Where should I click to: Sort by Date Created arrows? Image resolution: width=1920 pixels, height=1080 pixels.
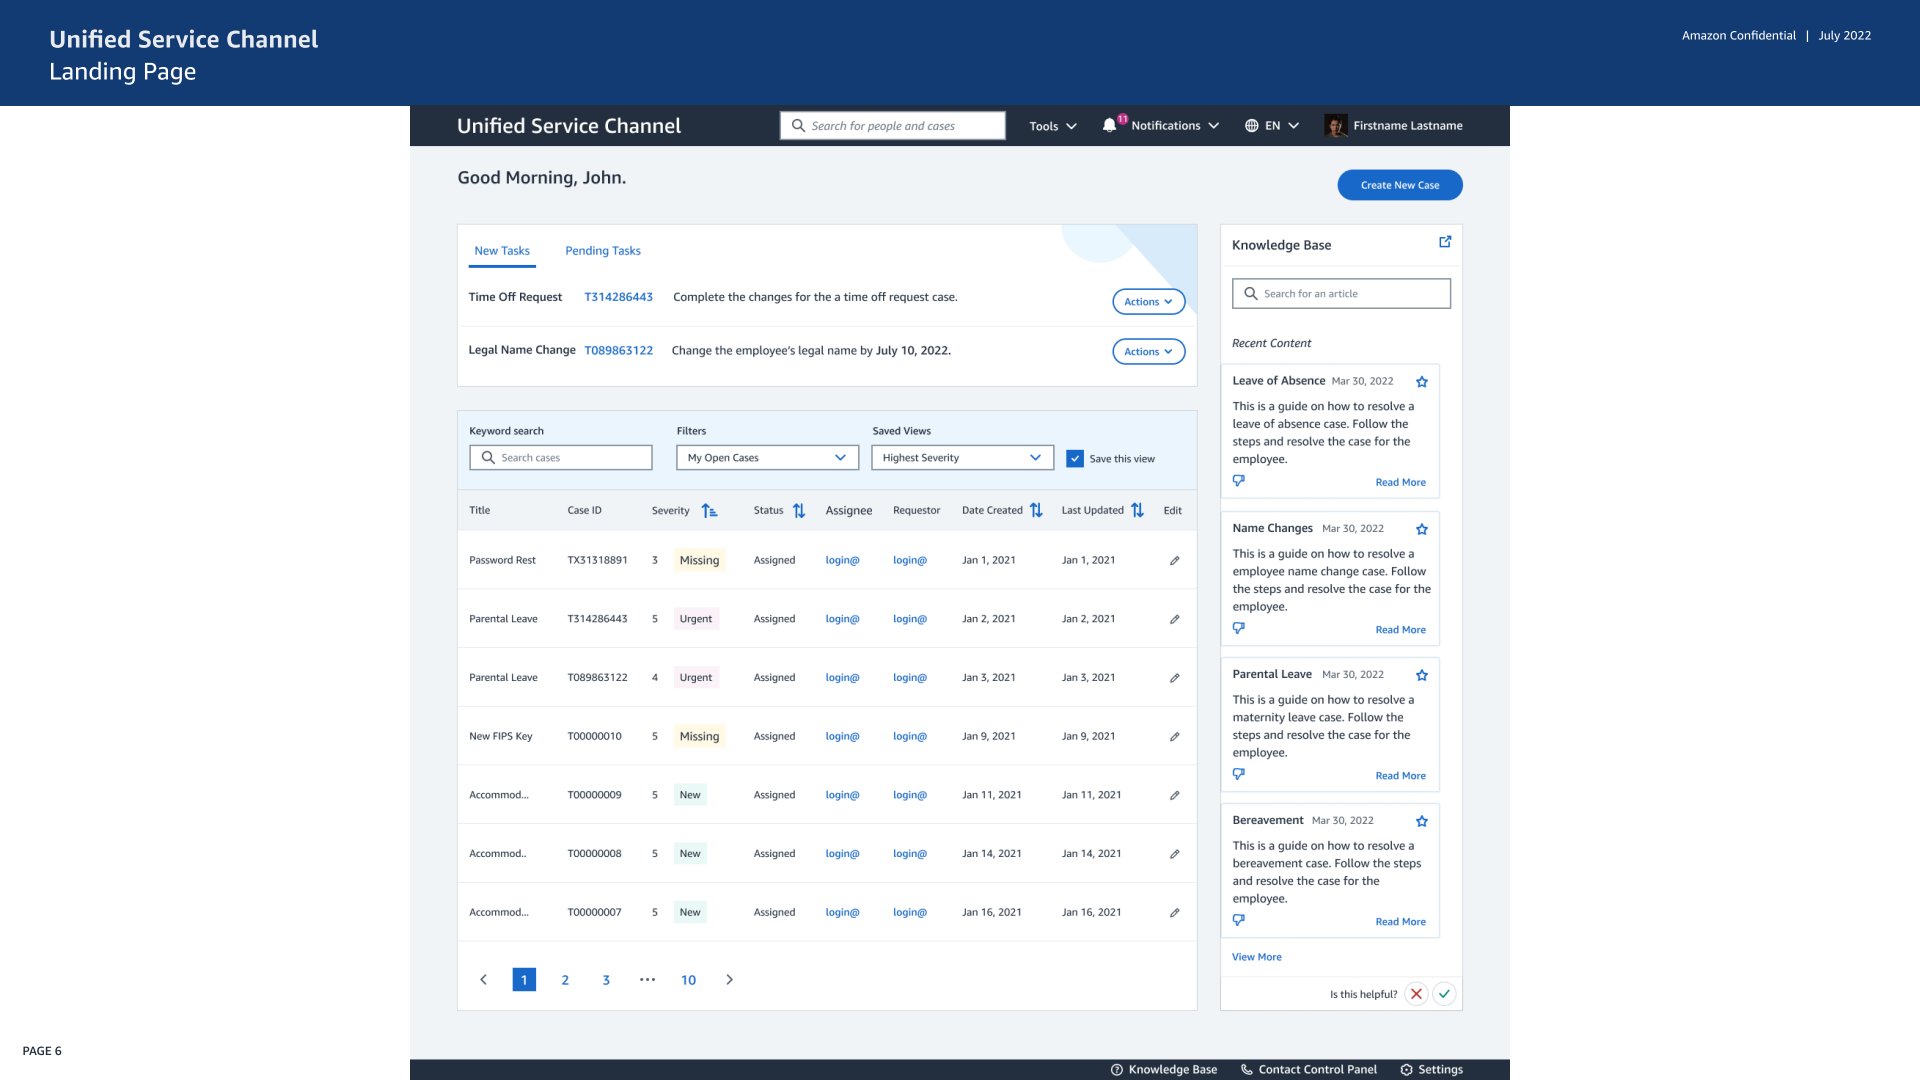coord(1036,511)
